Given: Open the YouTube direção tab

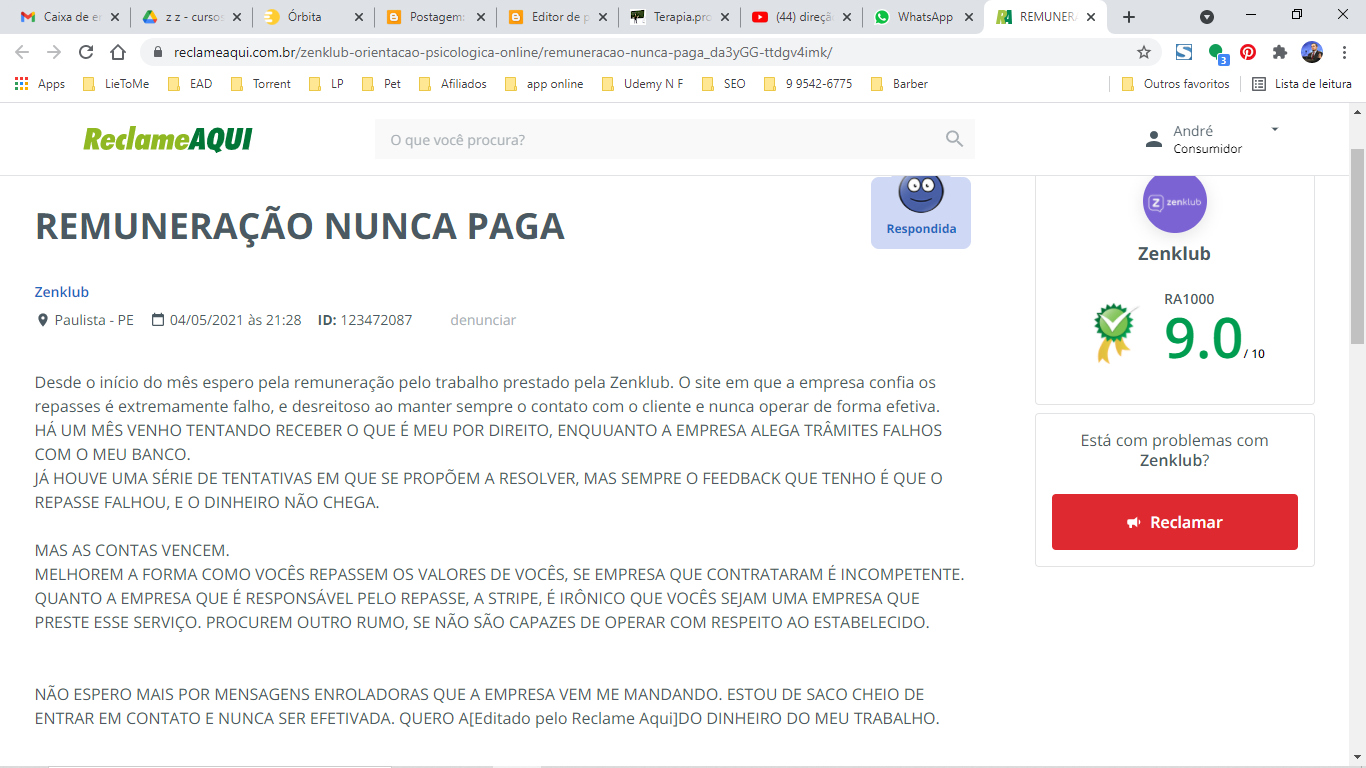Looking at the screenshot, I should pyautogui.click(x=802, y=17).
